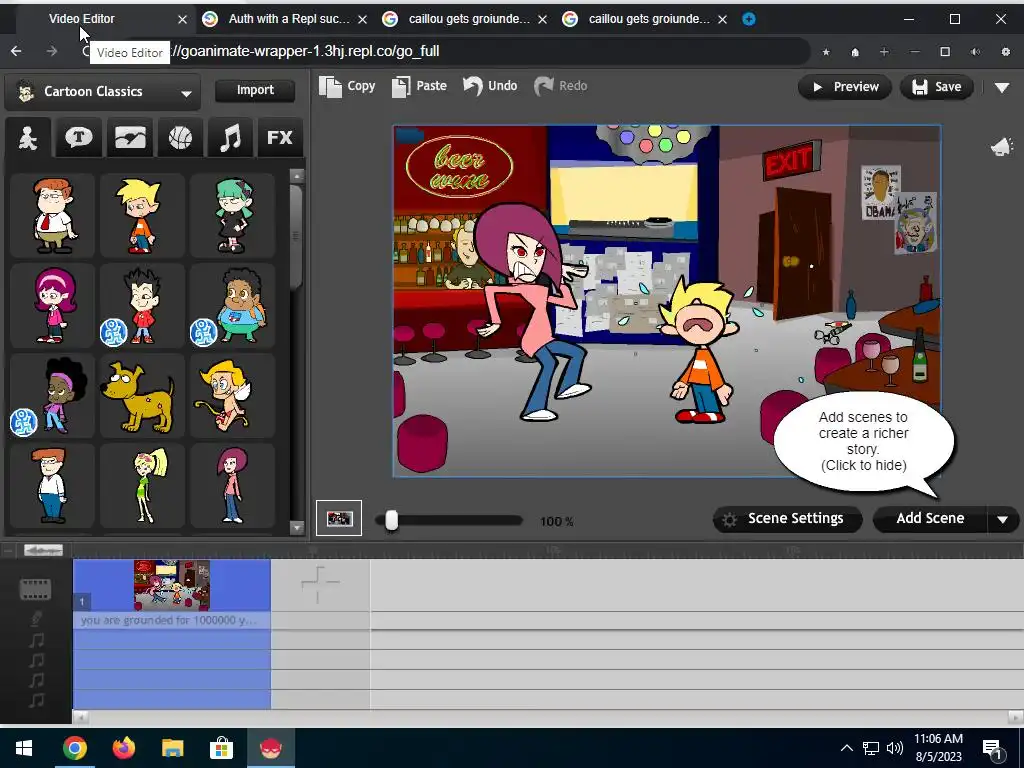Click Paste in the editor toolbar

tap(419, 86)
